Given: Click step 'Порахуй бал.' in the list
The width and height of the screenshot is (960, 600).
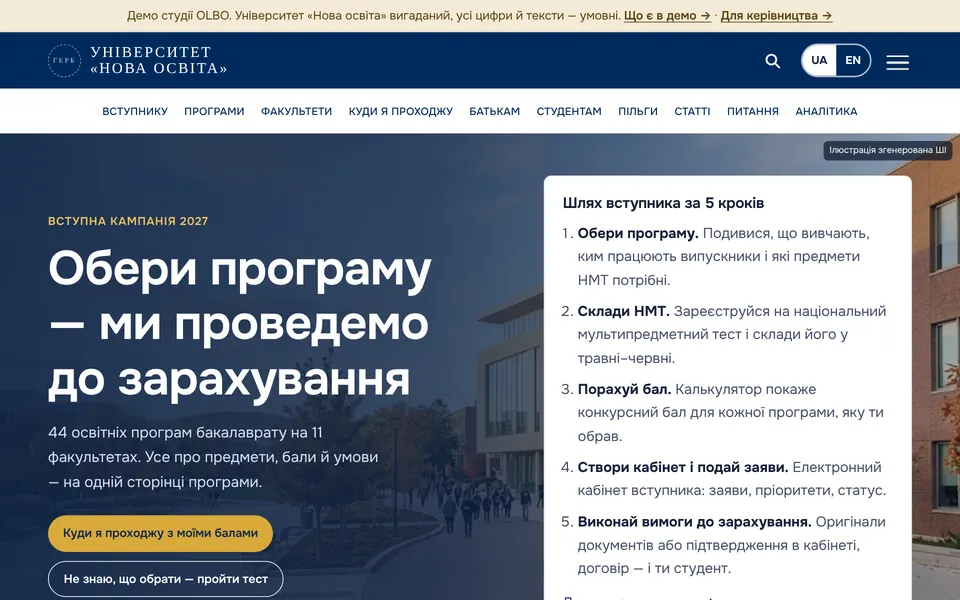Looking at the screenshot, I should pos(624,389).
